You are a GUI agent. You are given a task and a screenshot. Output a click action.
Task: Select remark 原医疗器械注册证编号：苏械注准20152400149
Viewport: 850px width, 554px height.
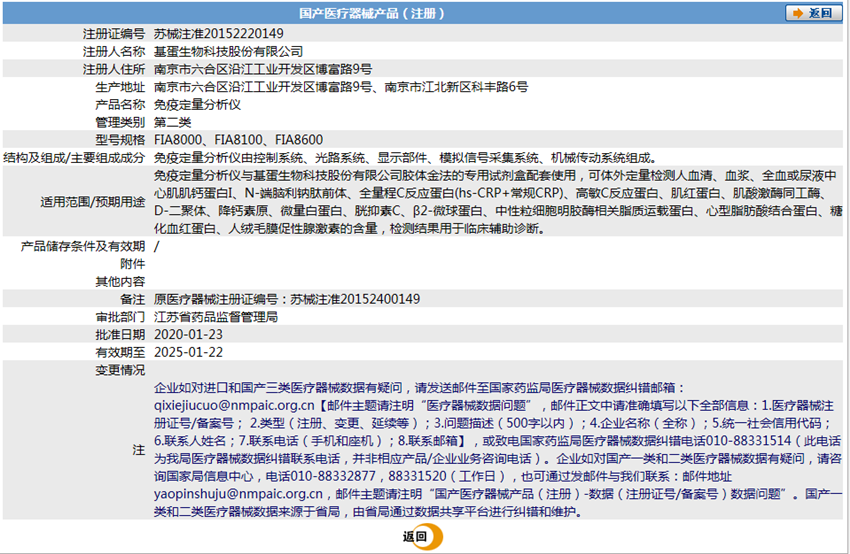point(287,299)
